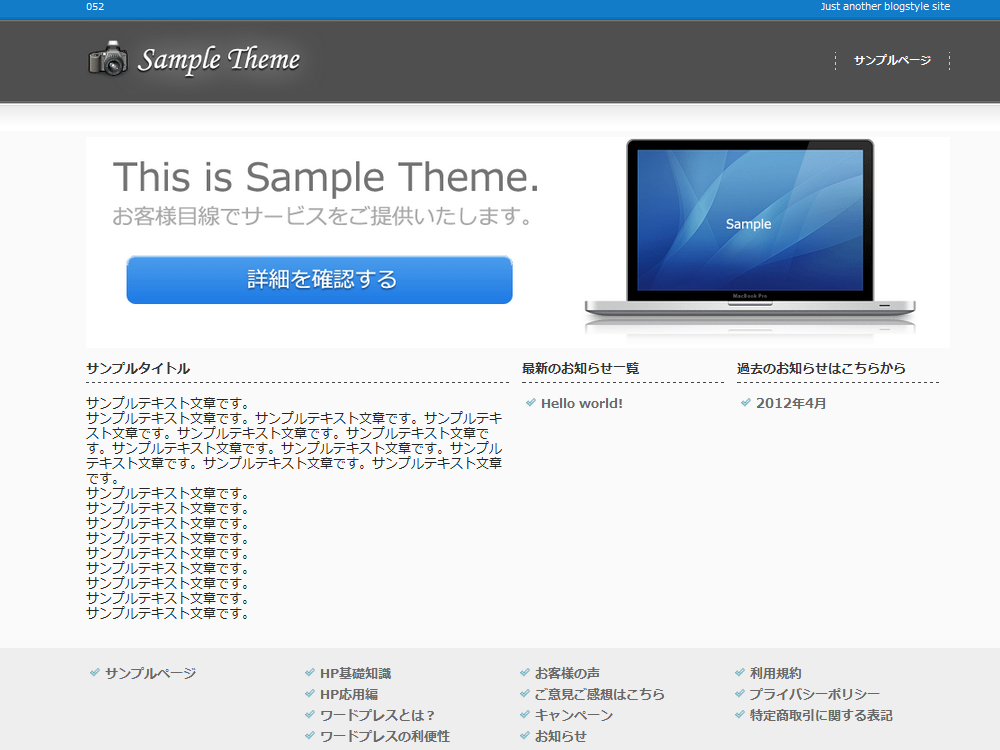Click the 過去のお知らせはこちらから heading

821,368
